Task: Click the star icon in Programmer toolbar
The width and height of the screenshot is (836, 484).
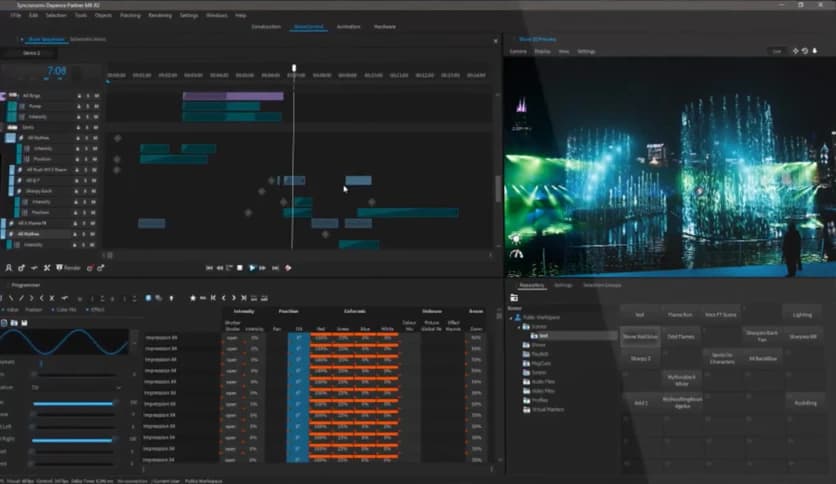Action: (192, 297)
